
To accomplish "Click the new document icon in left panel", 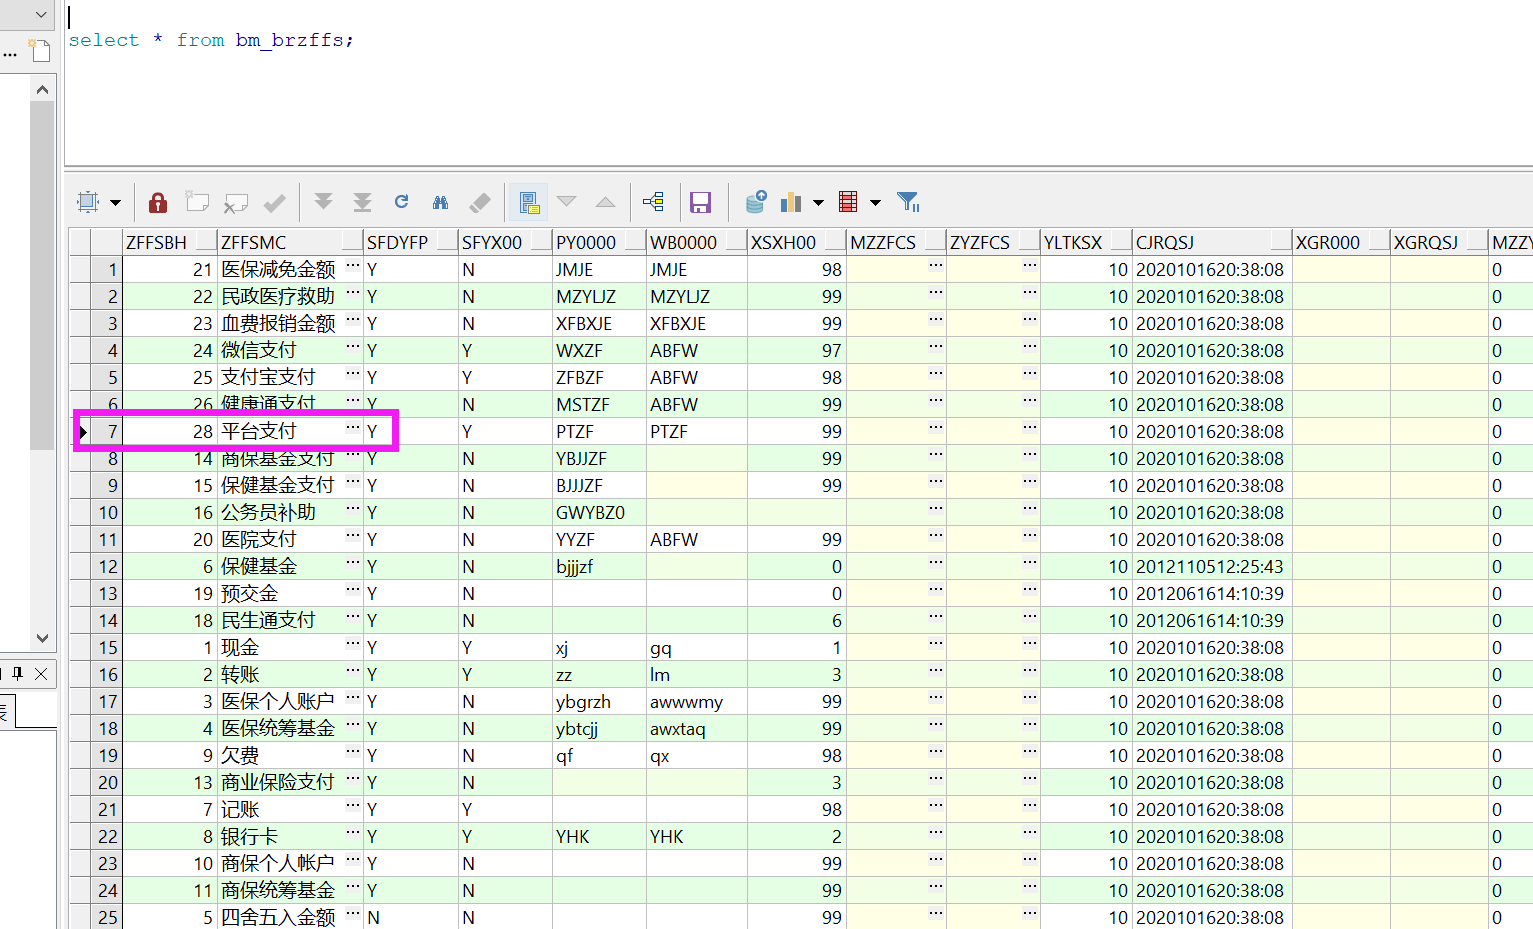I will [40, 51].
